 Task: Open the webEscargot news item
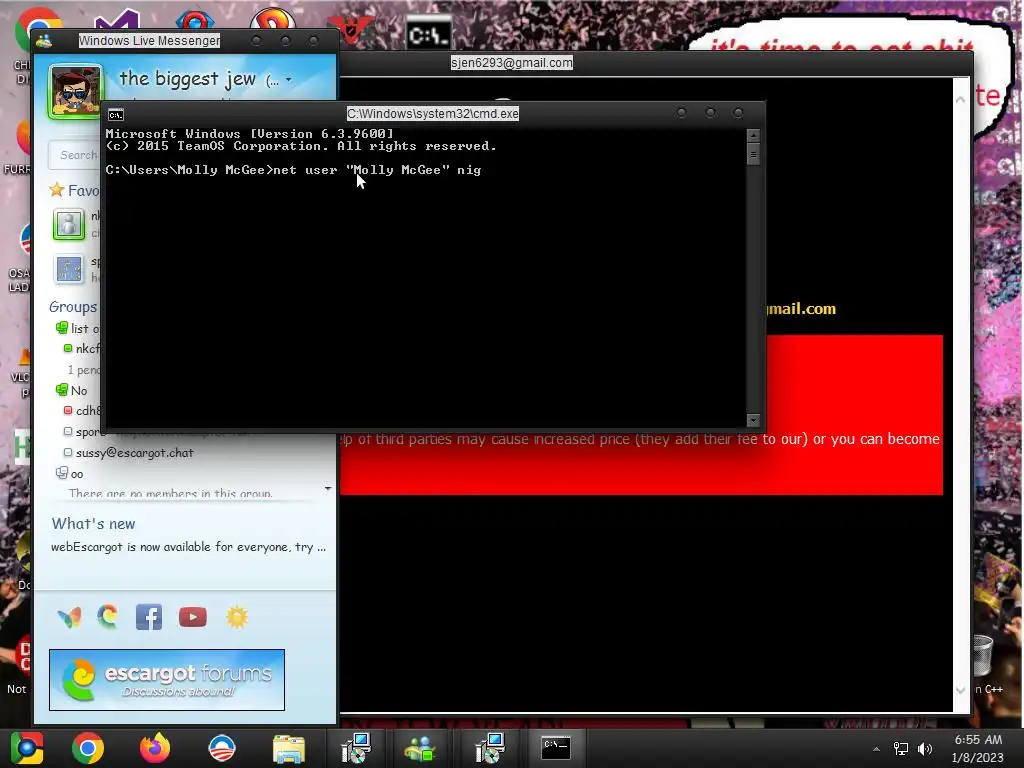(x=188, y=547)
